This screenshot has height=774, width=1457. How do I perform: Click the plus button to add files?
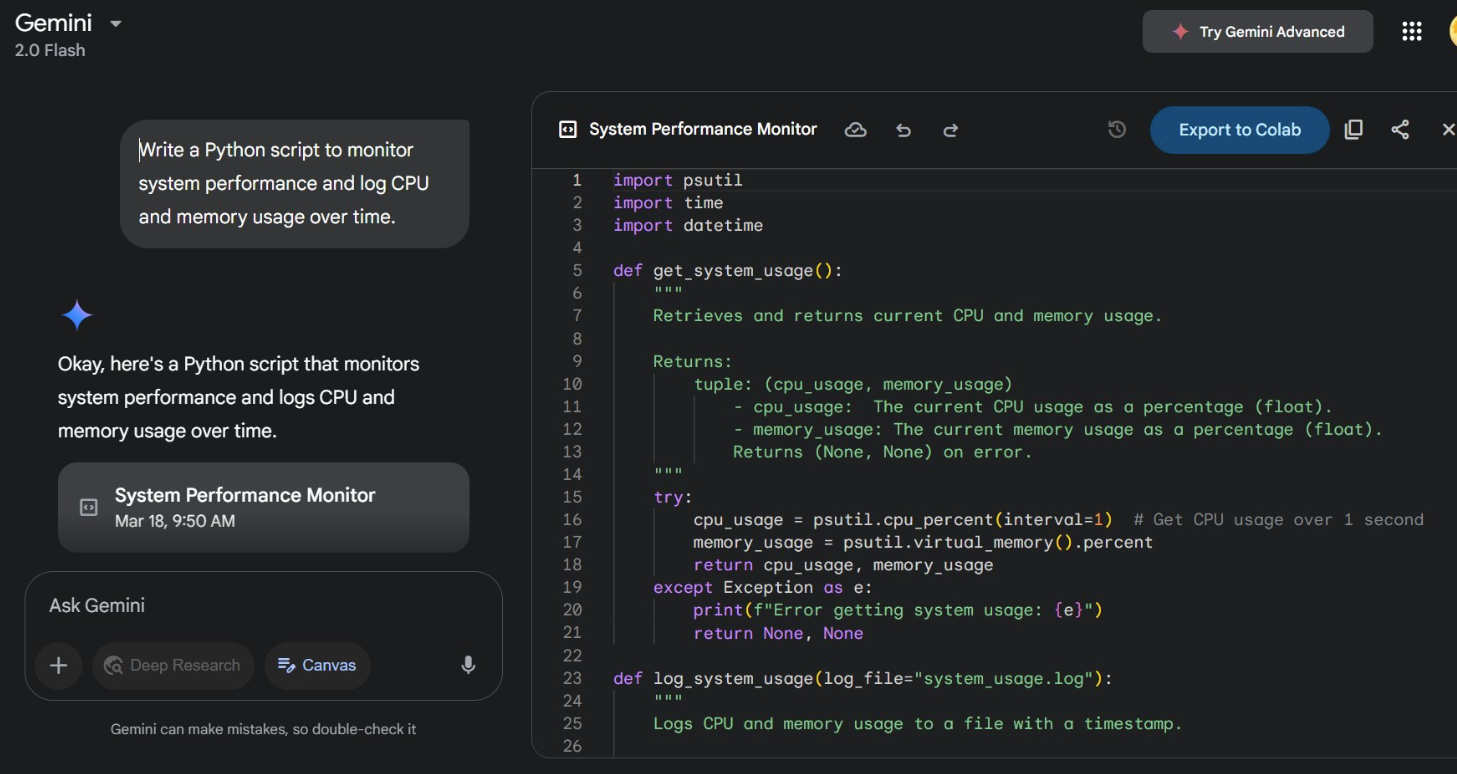[x=59, y=666]
